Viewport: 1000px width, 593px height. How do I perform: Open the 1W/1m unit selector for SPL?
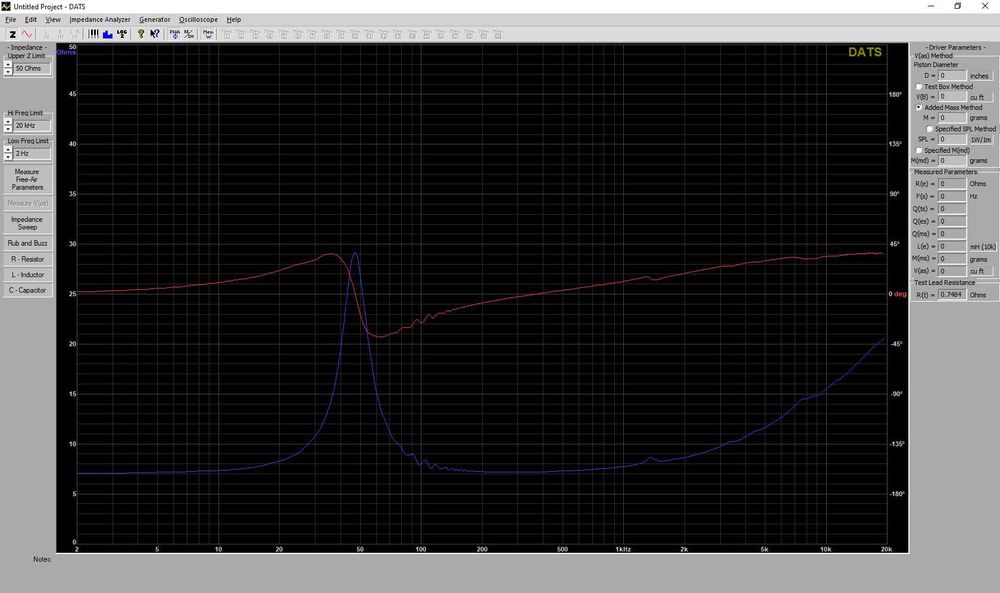click(981, 140)
